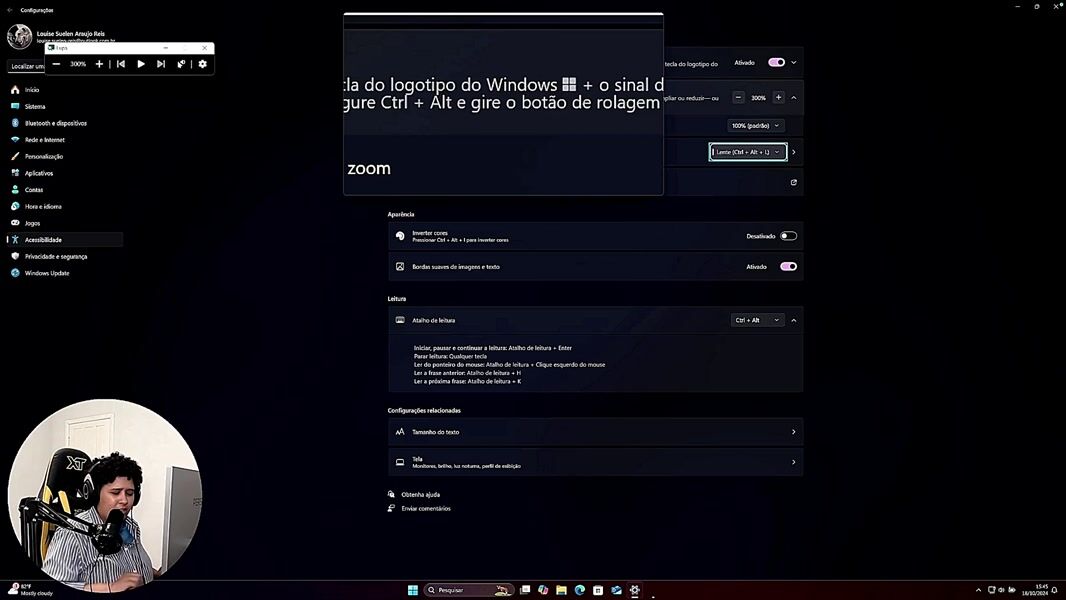Go to previous sentence in Lupa toolbar

[121, 64]
